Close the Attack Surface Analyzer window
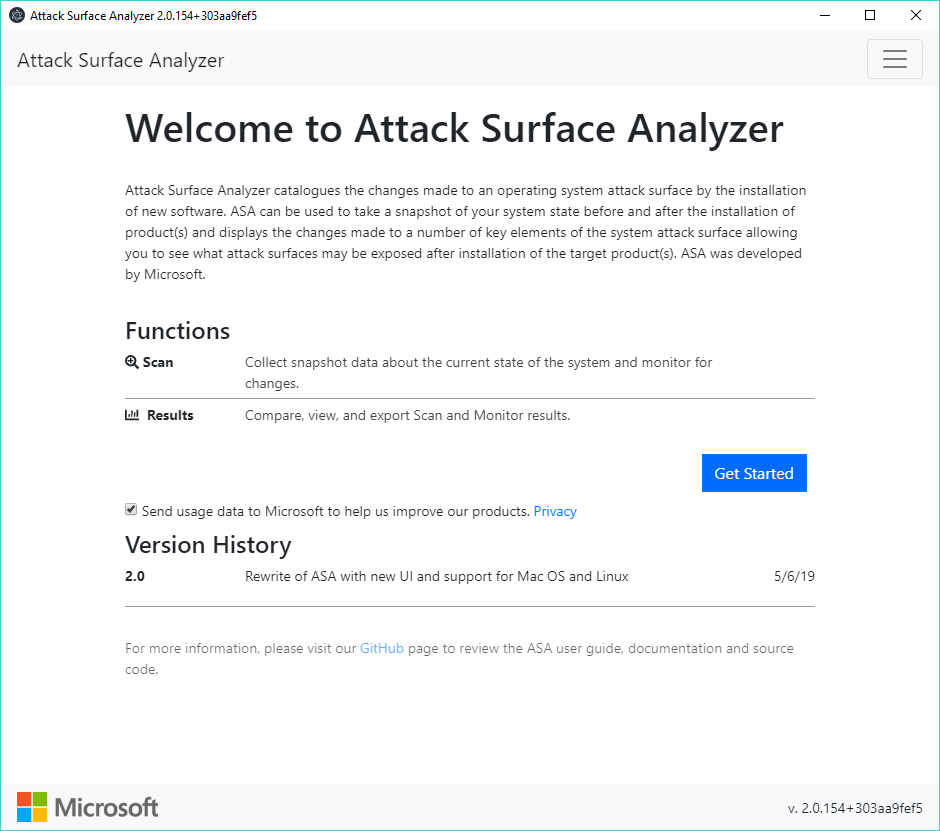This screenshot has width=940, height=831. click(915, 16)
